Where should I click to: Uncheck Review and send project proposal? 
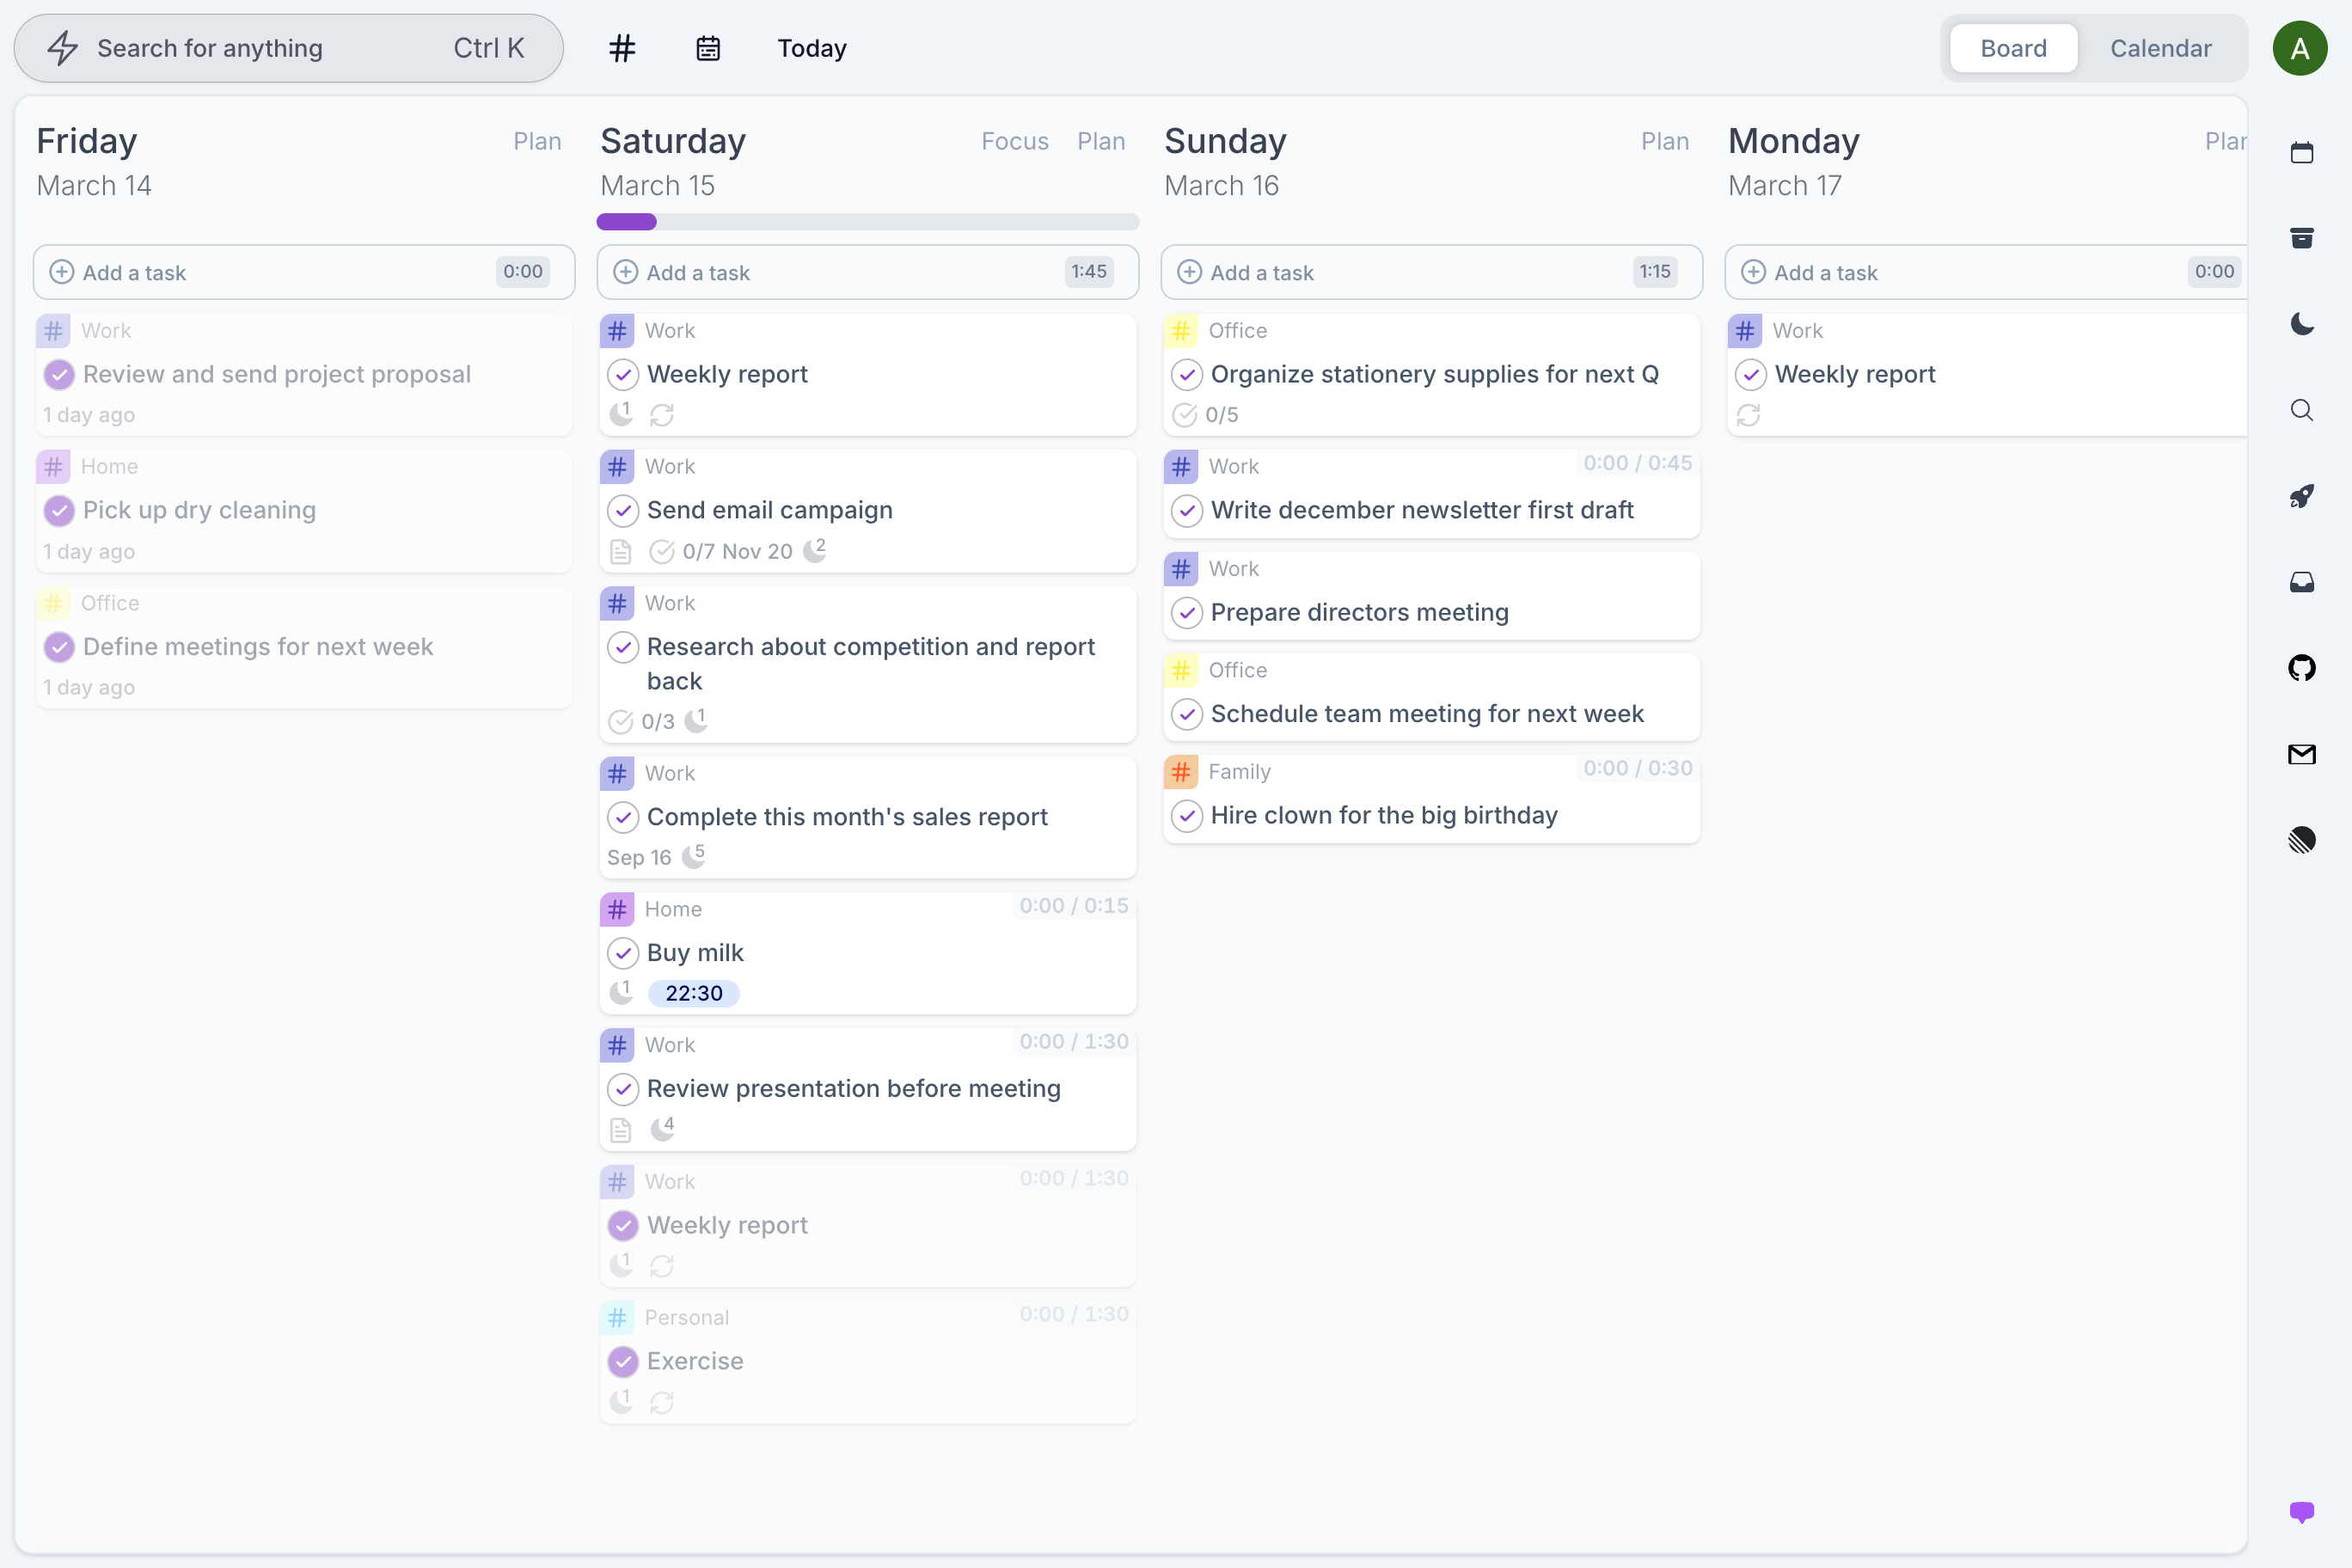click(x=59, y=375)
